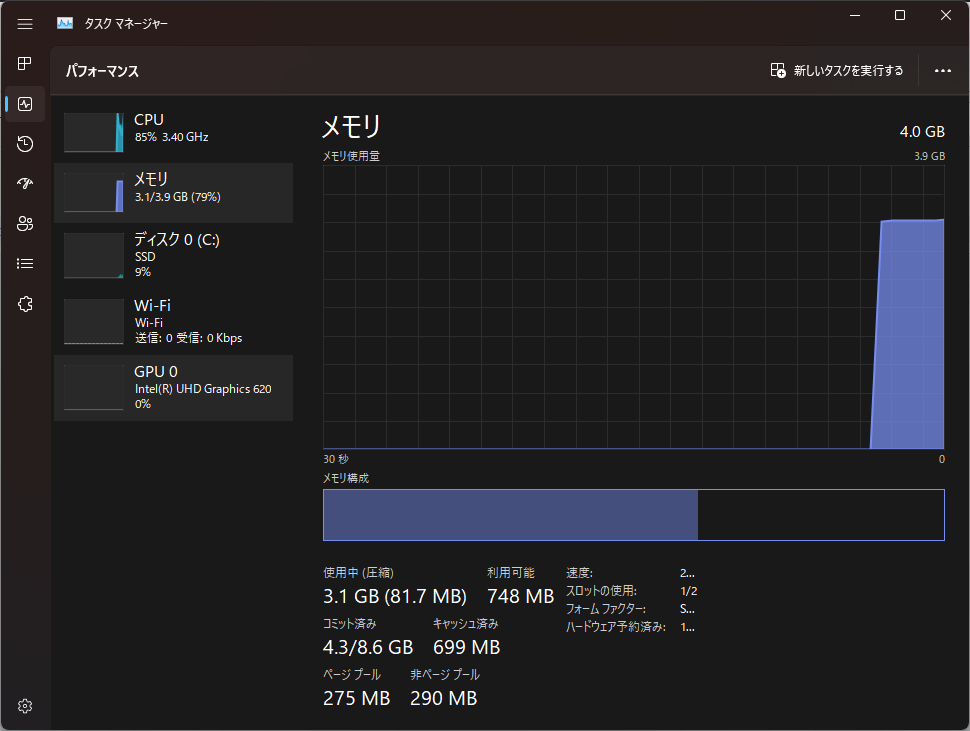Click the 3.9 GB graph maximum label

coord(929,156)
